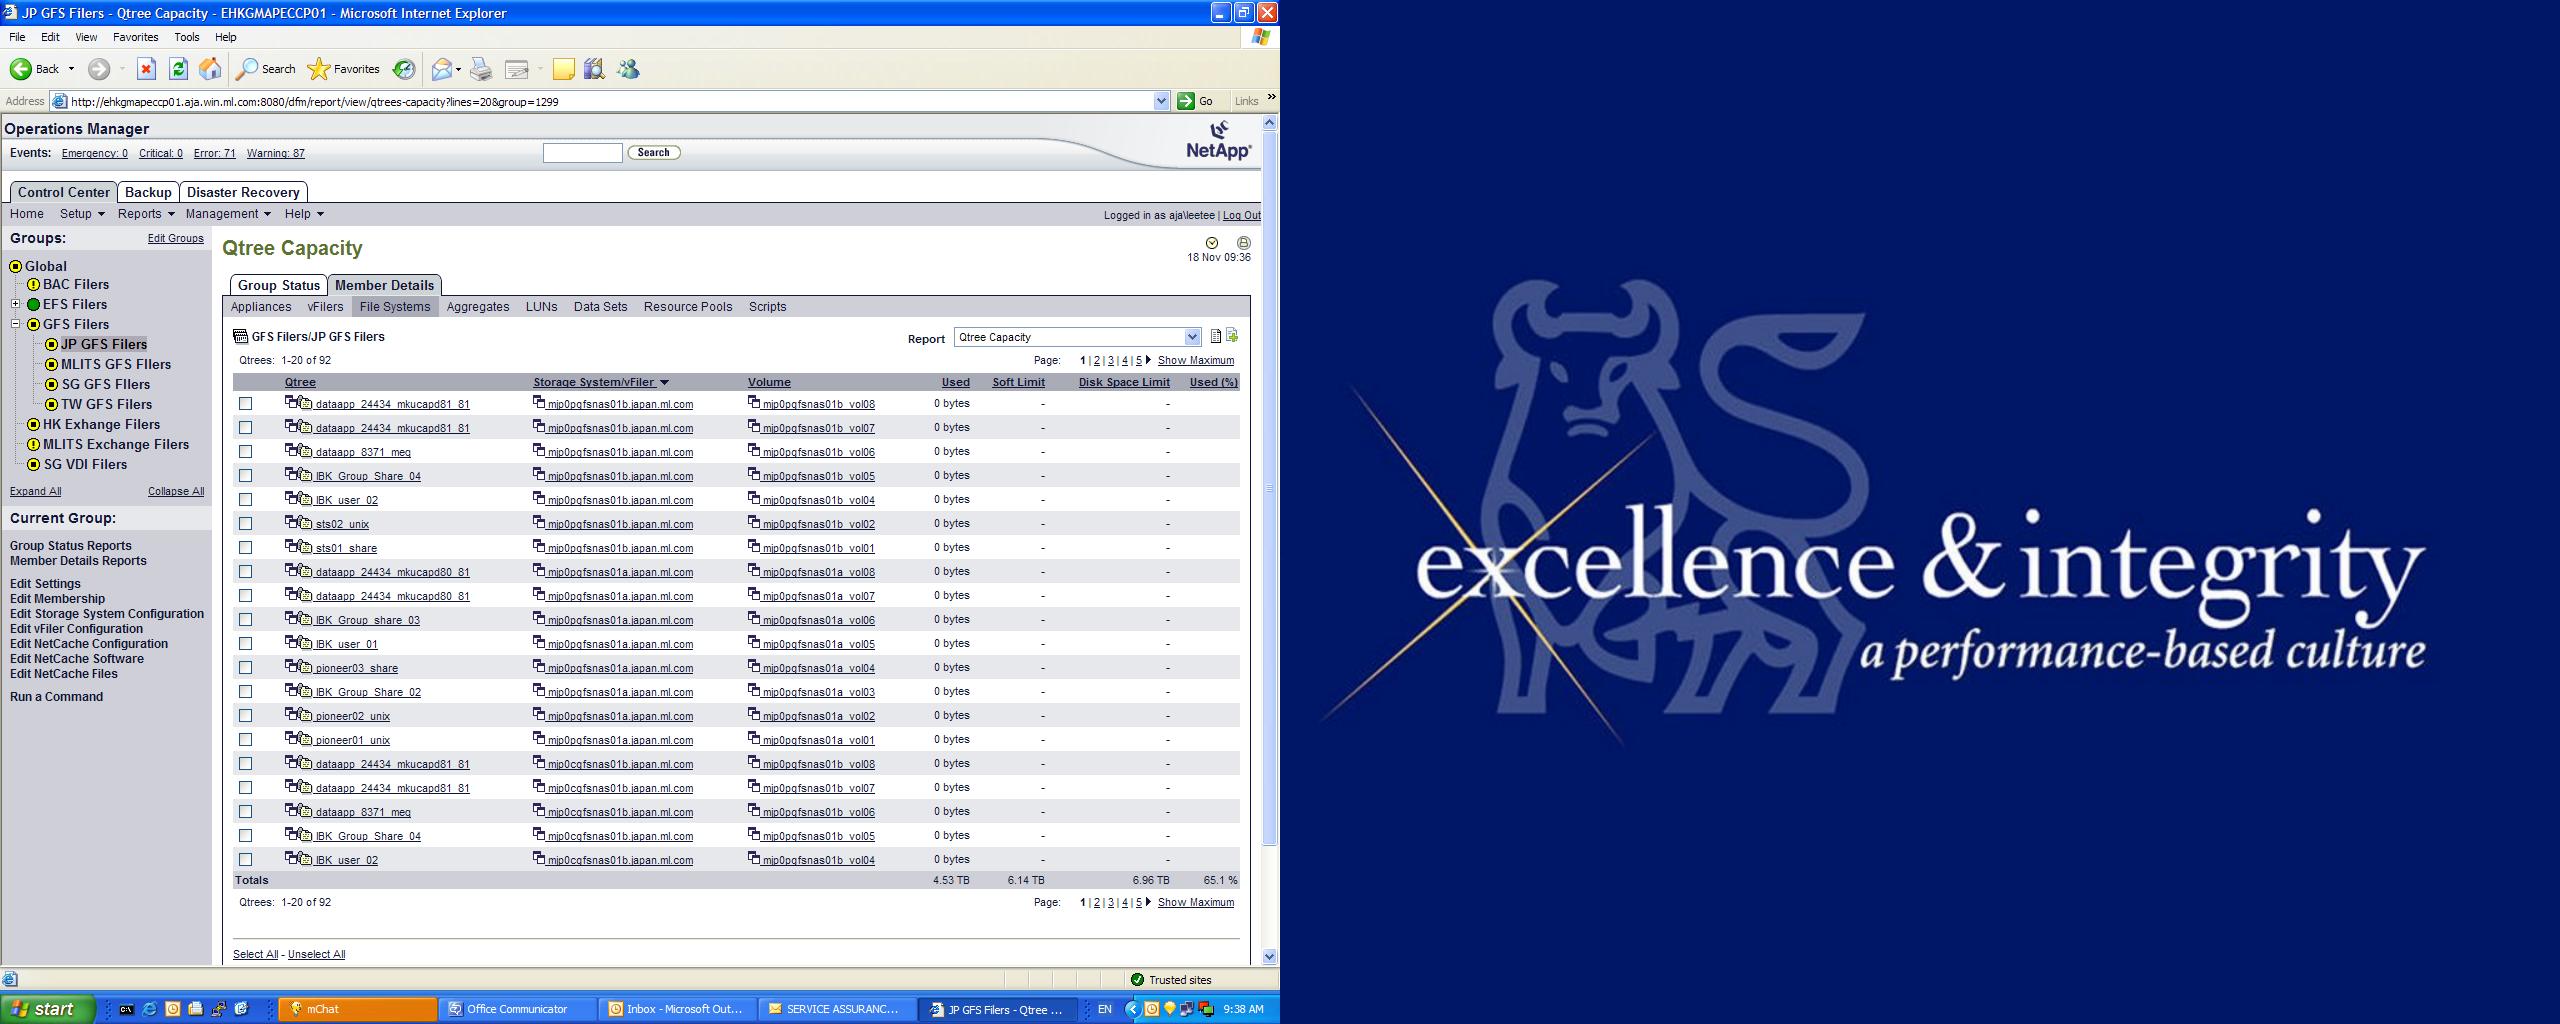
Task: Open the IE File menu
Action: (x=17, y=37)
